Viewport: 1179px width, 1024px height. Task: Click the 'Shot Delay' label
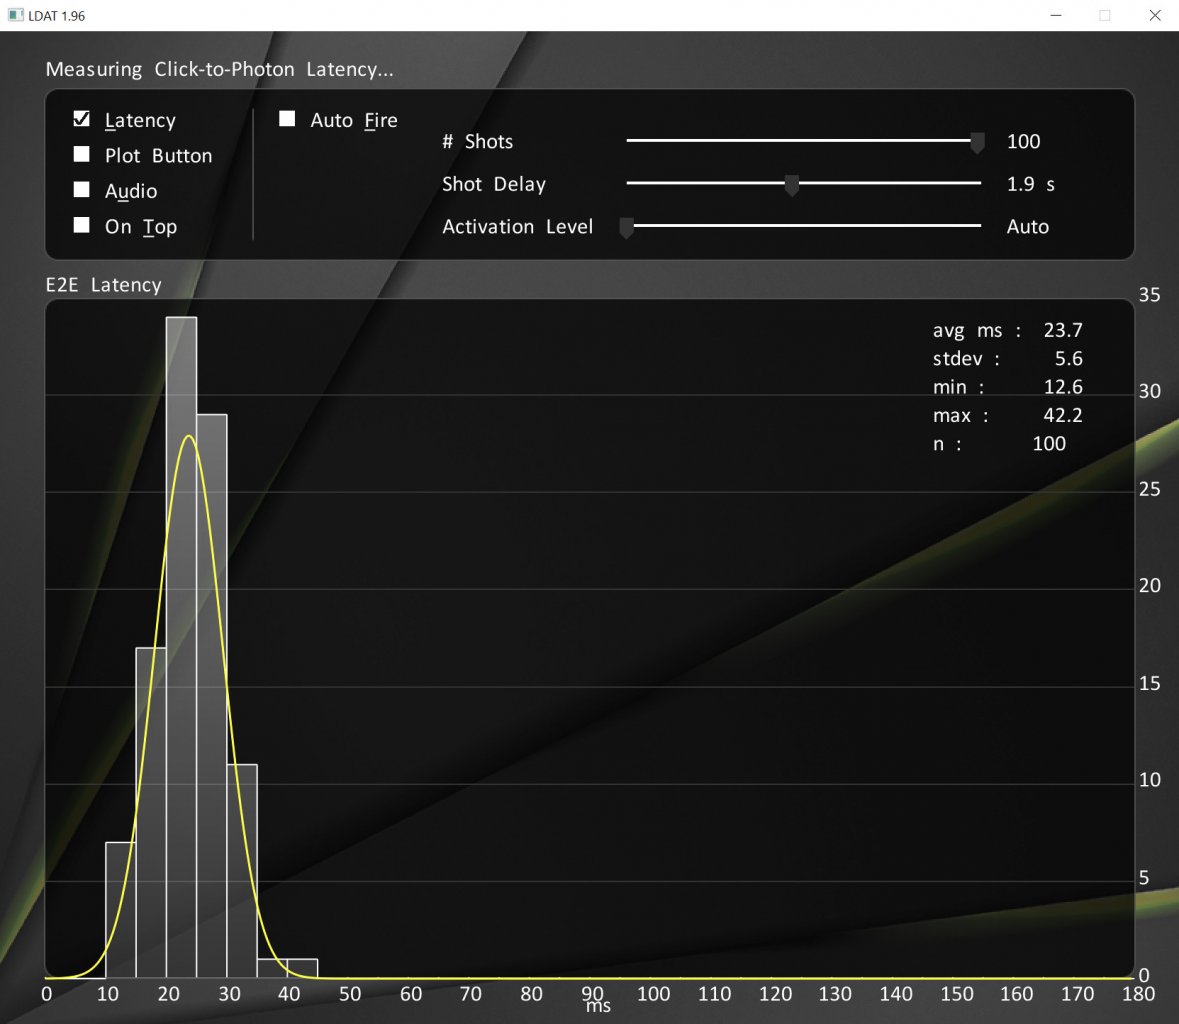tap(494, 184)
